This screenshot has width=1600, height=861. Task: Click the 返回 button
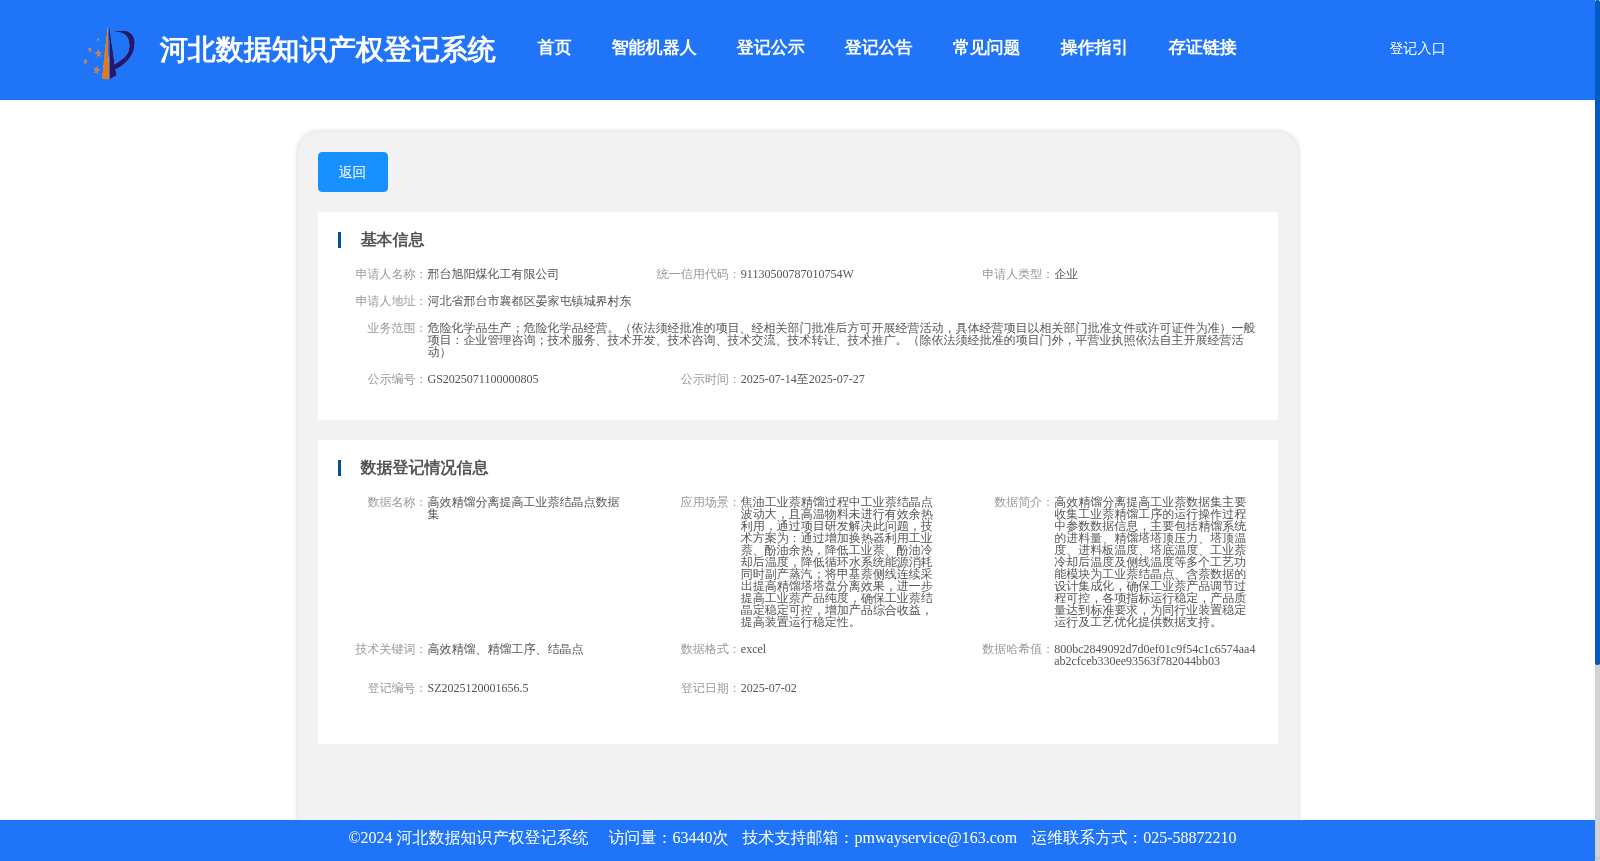pos(353,172)
